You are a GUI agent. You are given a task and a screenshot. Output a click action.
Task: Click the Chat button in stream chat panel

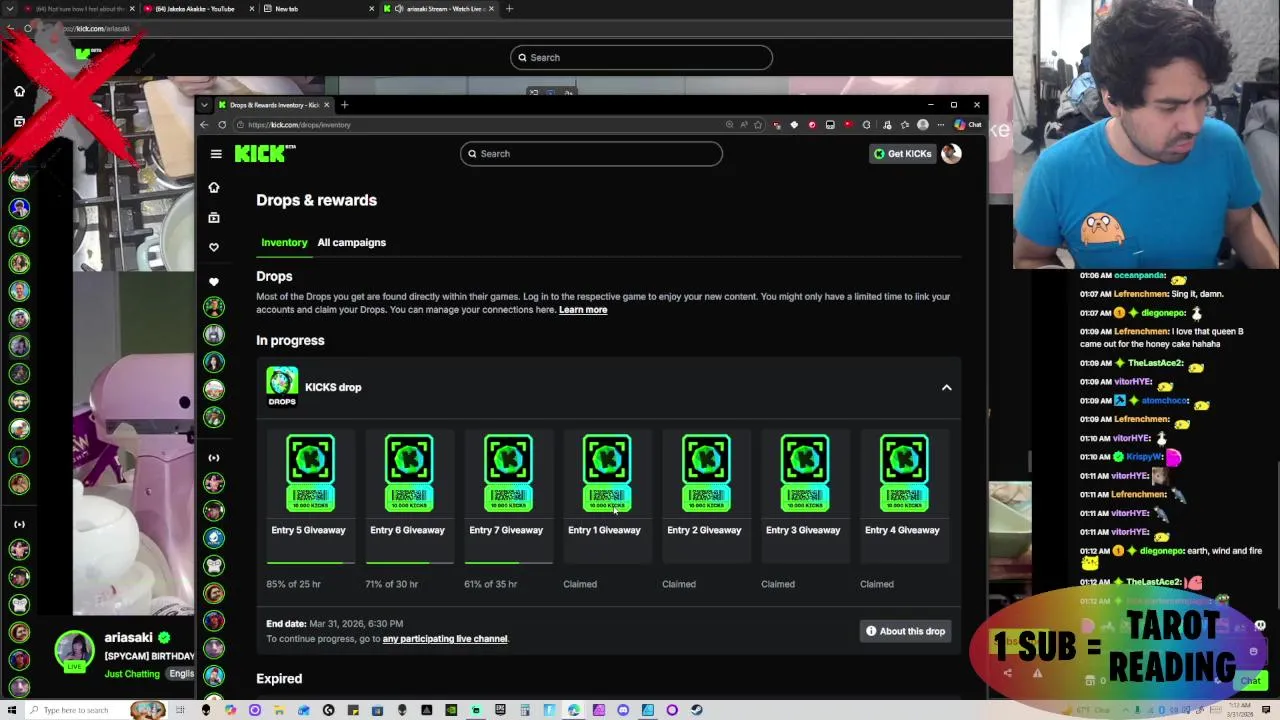click(1250, 681)
